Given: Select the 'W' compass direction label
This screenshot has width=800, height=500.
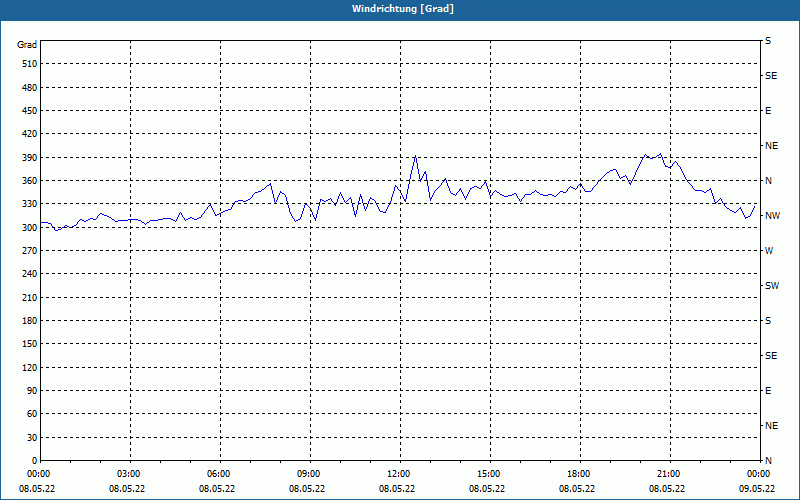Looking at the screenshot, I should point(769,251).
